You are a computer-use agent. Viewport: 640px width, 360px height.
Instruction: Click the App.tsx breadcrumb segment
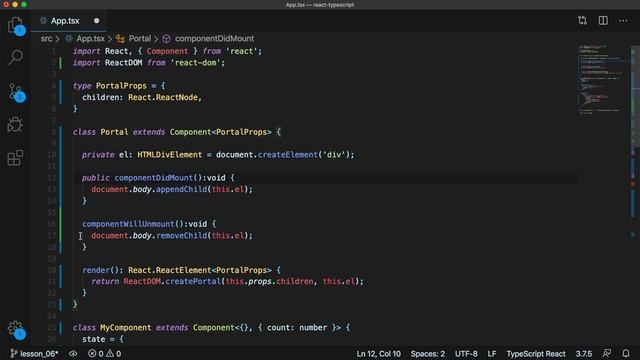point(90,38)
